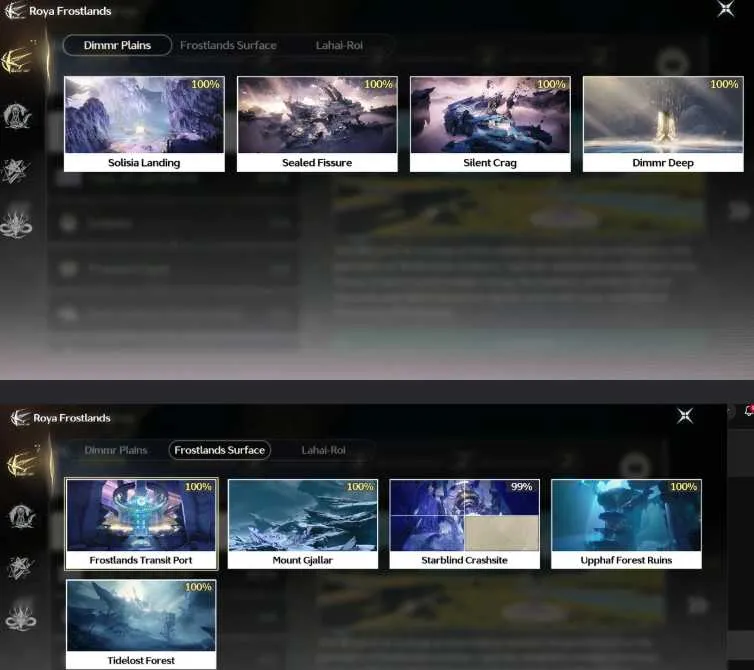Select the third region emblem in bottom sidebar

(x=20, y=568)
